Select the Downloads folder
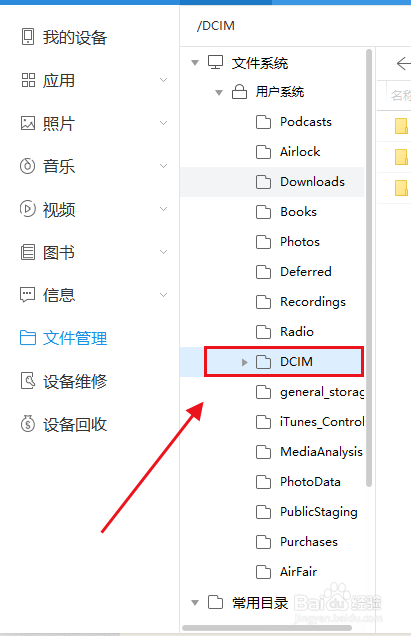Image resolution: width=411 pixels, height=636 pixels. (272, 182)
